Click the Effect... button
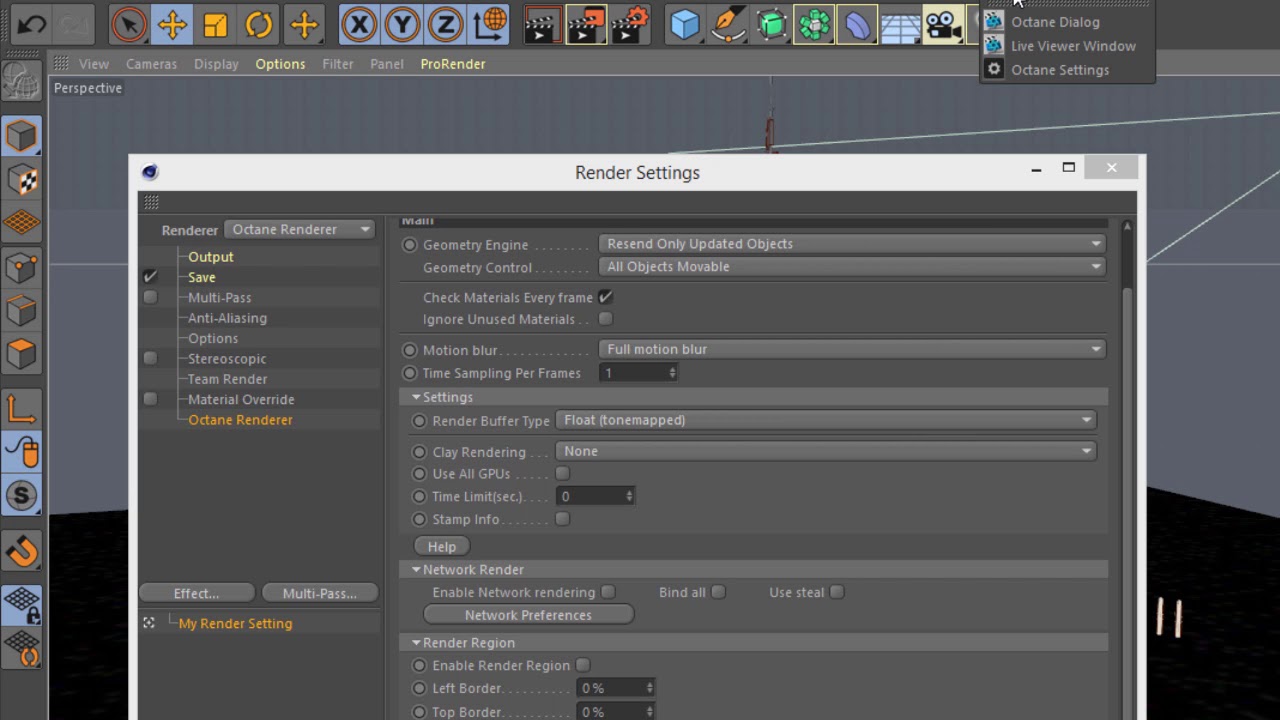This screenshot has width=1280, height=720. click(x=195, y=593)
